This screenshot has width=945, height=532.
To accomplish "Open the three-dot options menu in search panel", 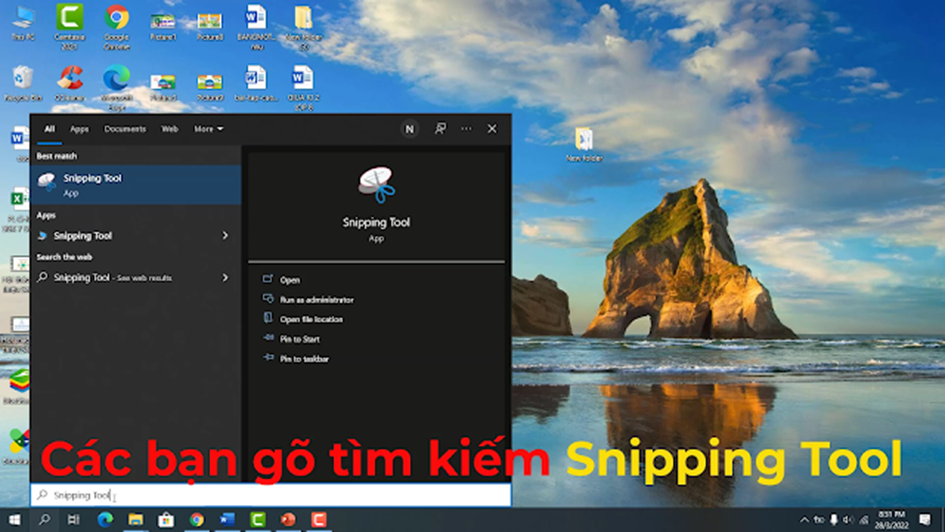I will tap(466, 128).
